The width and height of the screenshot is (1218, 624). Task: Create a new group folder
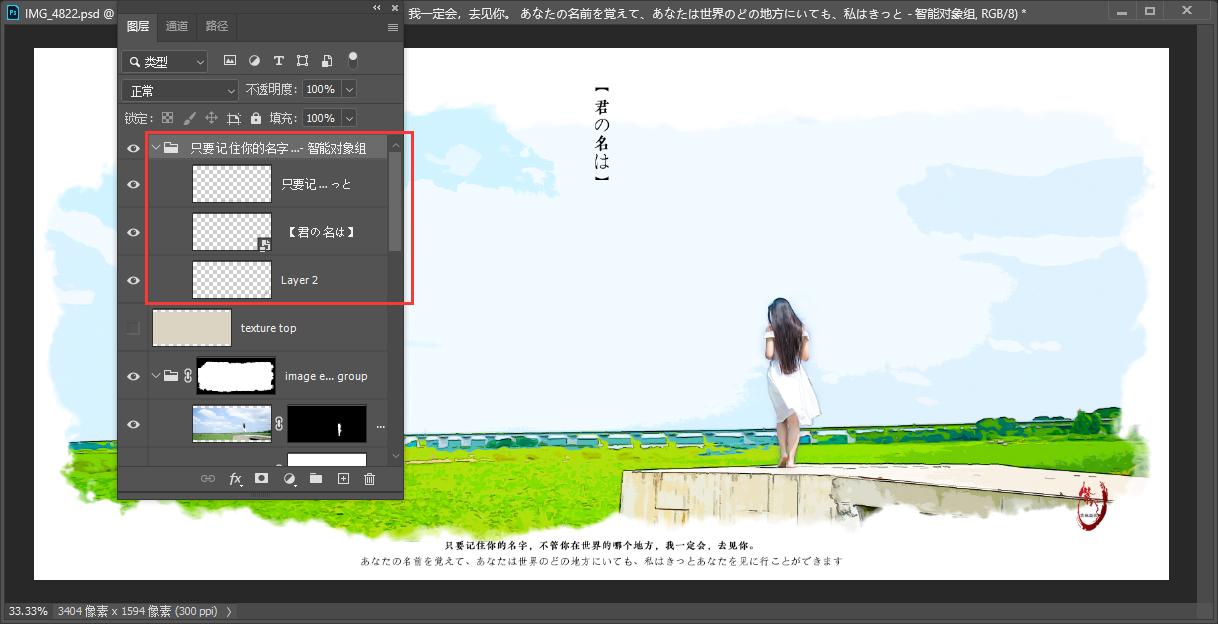click(x=316, y=479)
